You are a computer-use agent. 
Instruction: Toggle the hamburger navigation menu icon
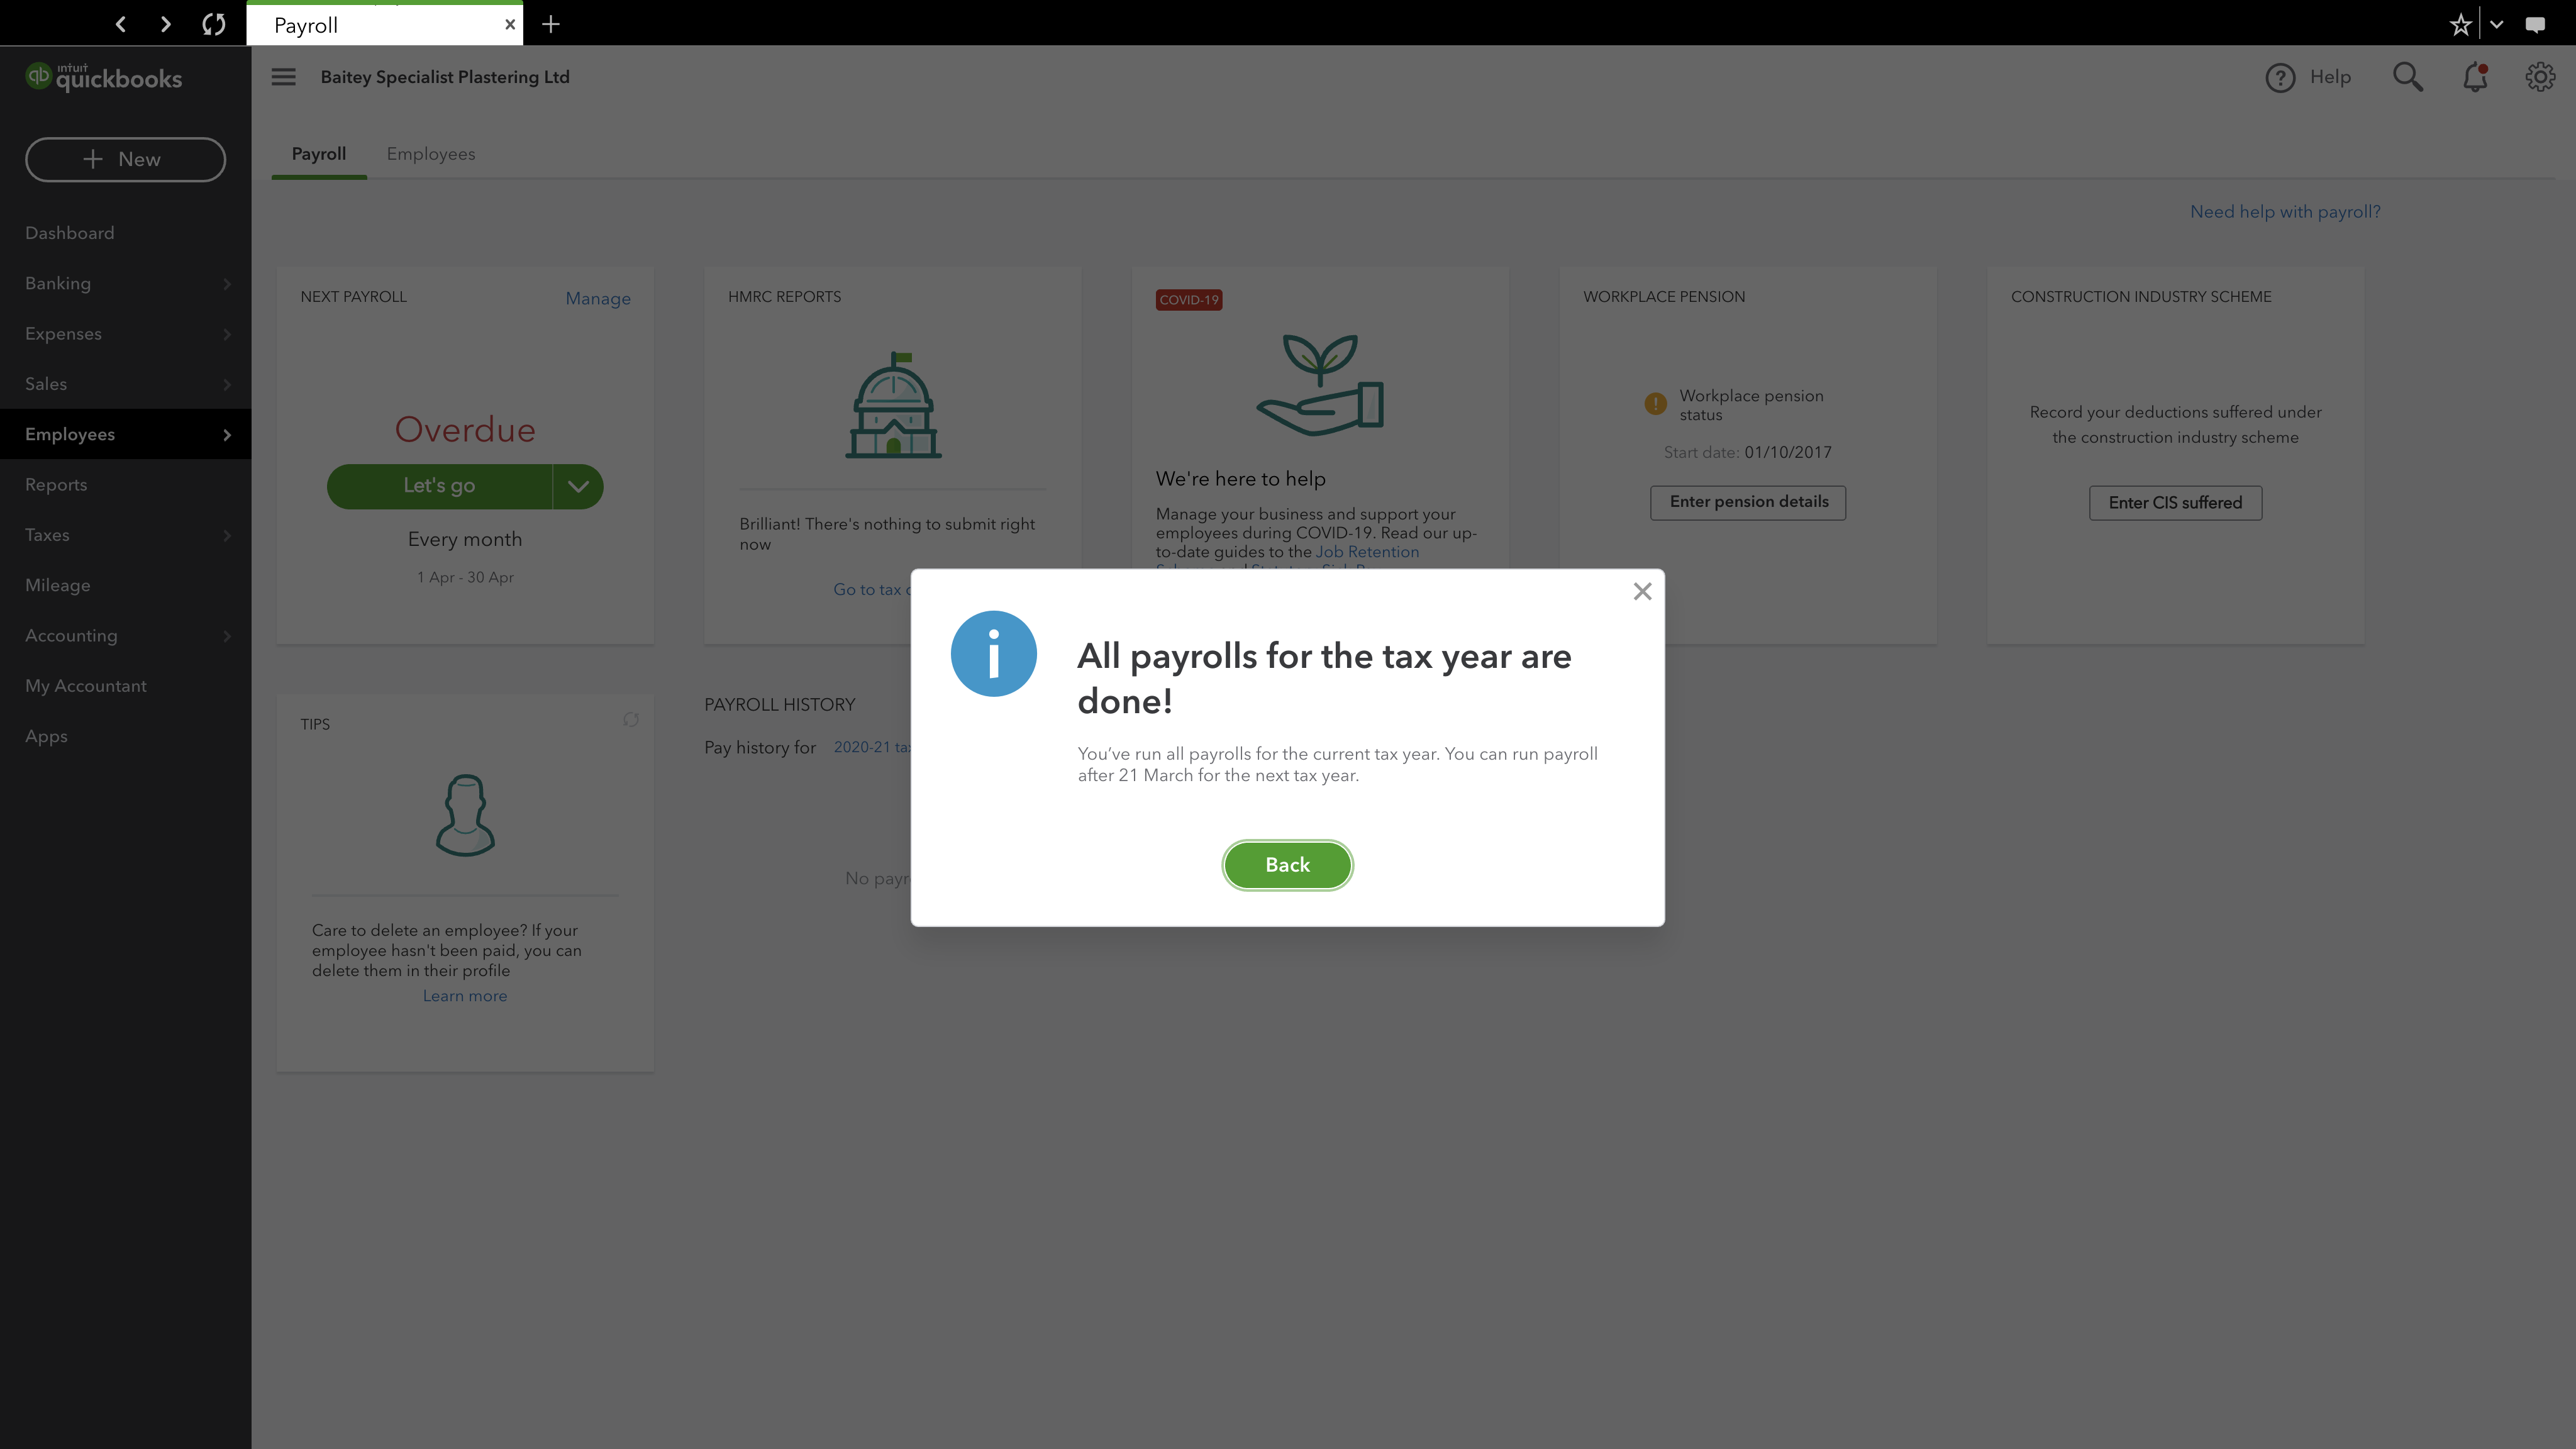point(284,77)
